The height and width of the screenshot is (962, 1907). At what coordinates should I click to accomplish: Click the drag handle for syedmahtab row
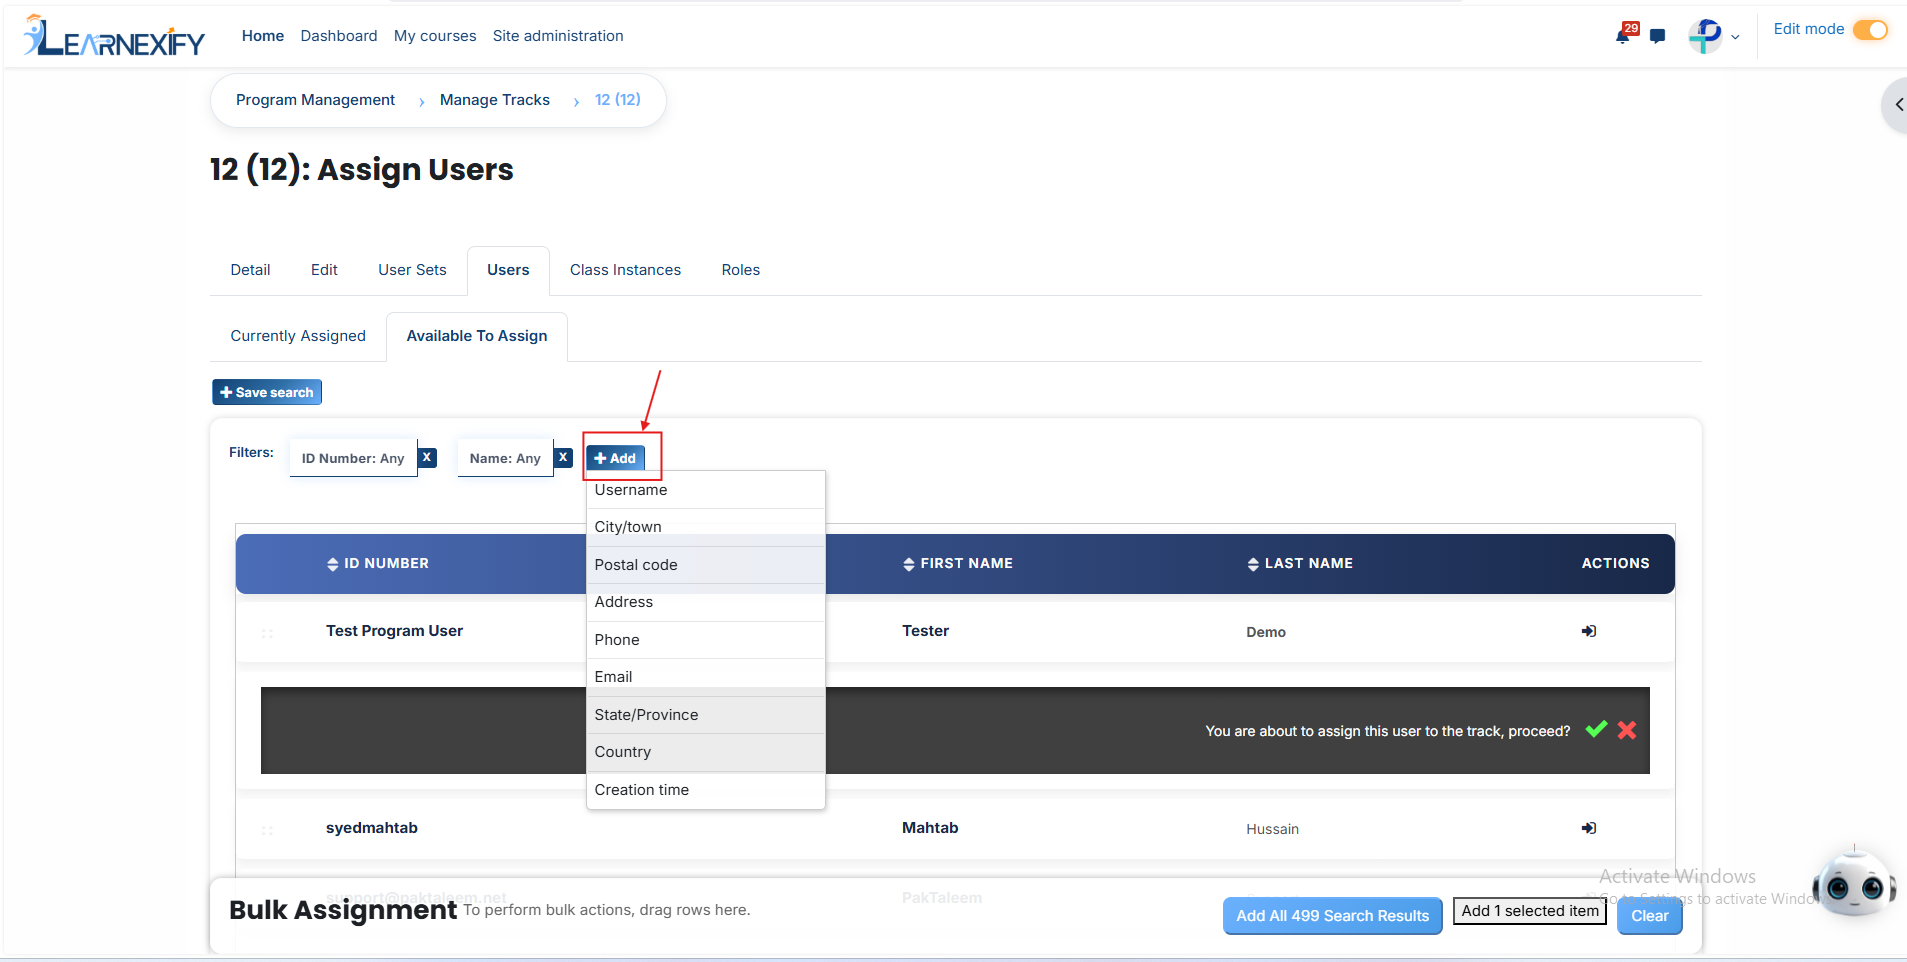(267, 830)
